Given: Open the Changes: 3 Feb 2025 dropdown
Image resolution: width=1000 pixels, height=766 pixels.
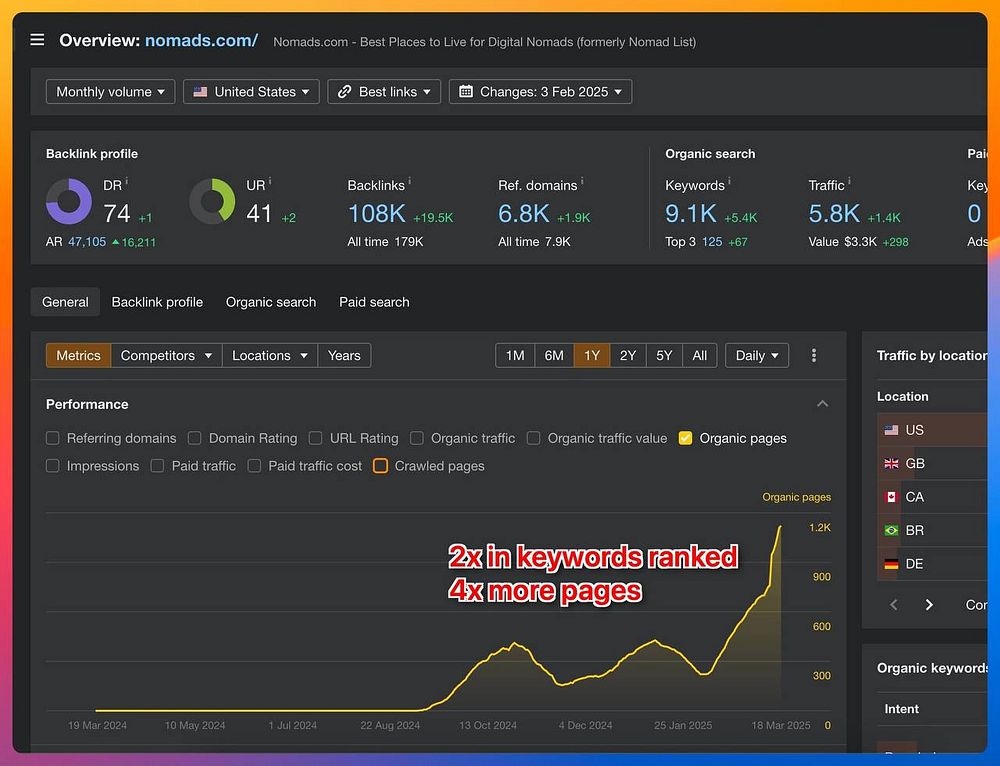Looking at the screenshot, I should coord(540,92).
